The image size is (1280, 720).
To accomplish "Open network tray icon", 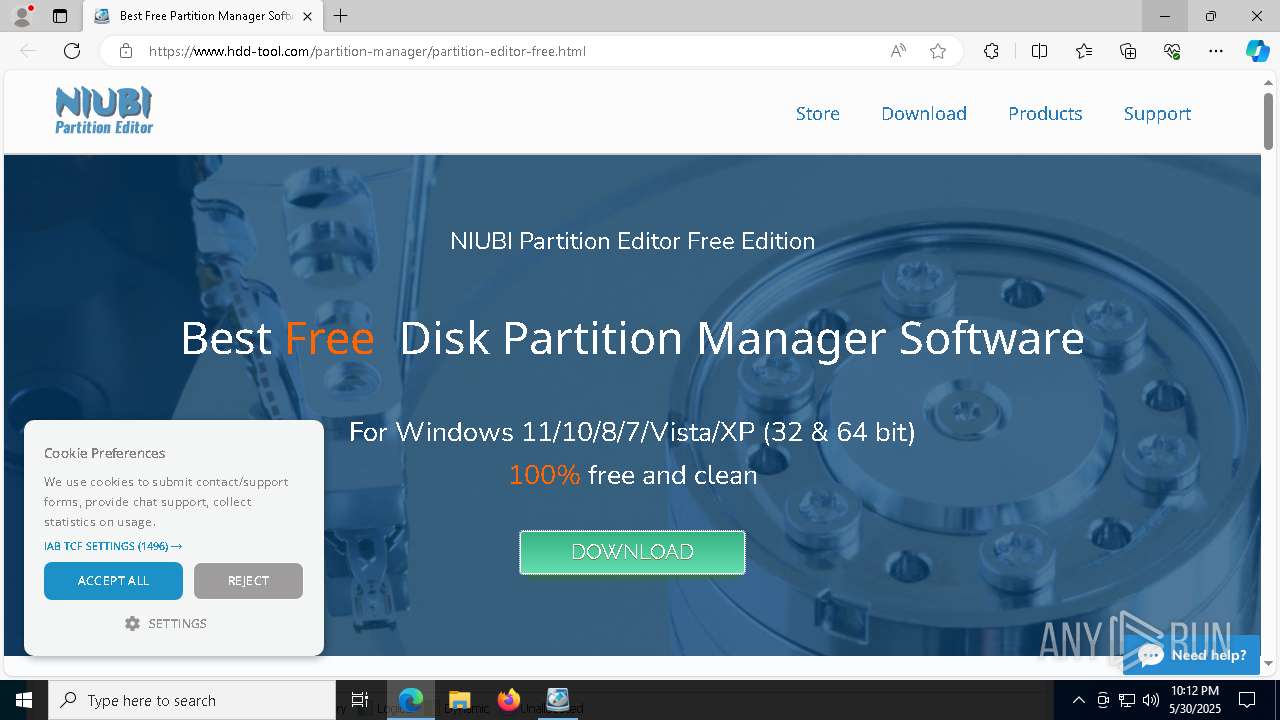I will 1127,700.
